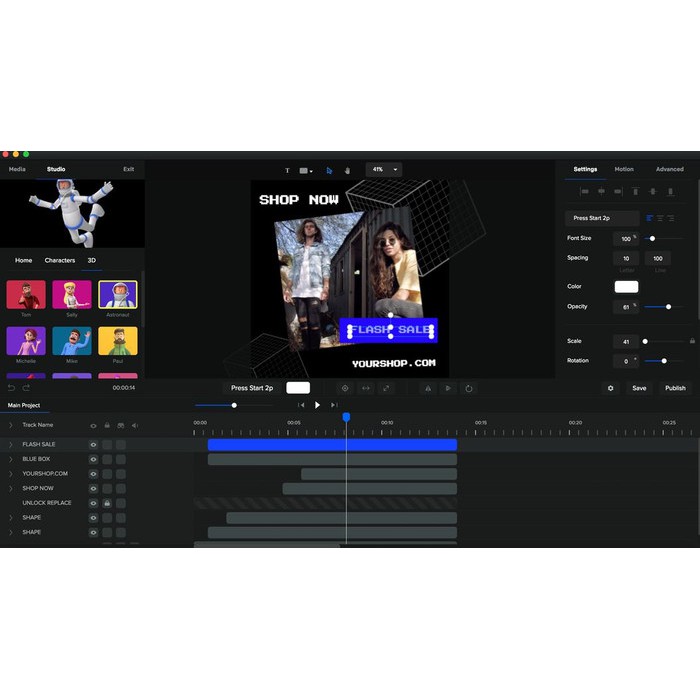Click the Exit button
The height and width of the screenshot is (700, 700).
(x=129, y=169)
